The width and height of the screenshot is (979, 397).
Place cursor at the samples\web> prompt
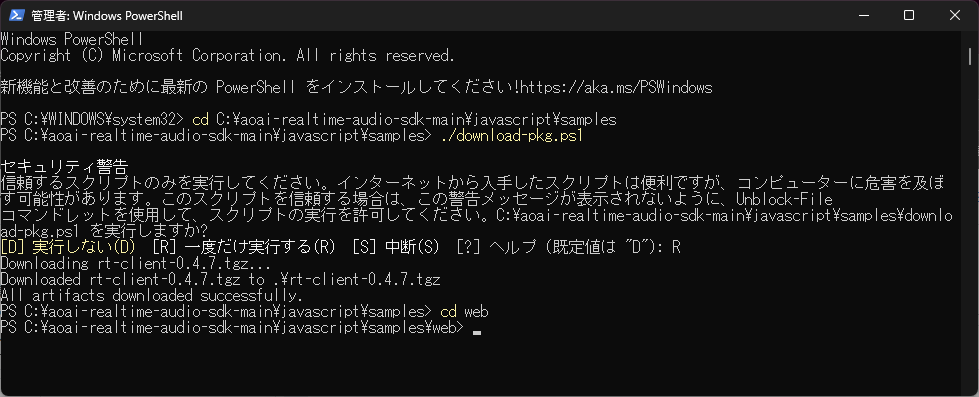coord(477,328)
